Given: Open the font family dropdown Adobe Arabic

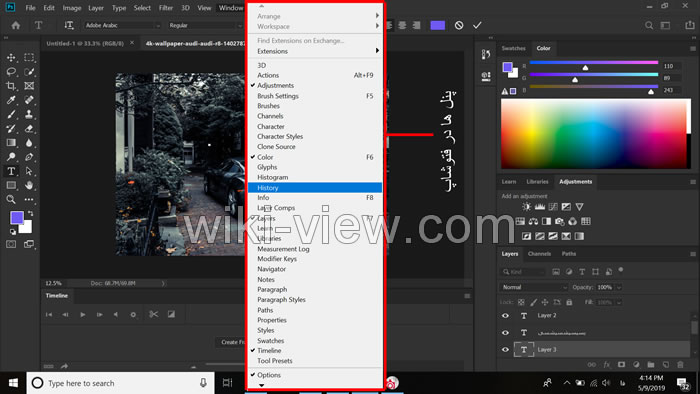Looking at the screenshot, I should pyautogui.click(x=122, y=25).
